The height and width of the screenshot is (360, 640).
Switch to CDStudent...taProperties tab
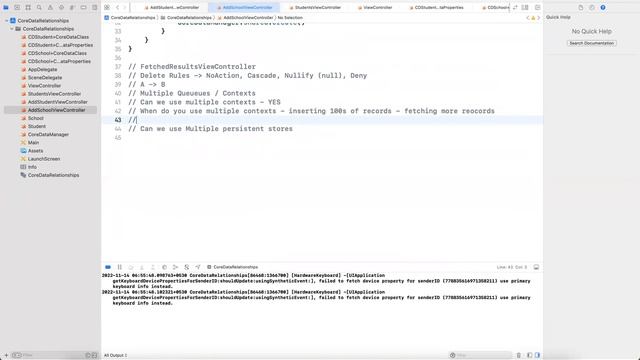tap(436, 7)
